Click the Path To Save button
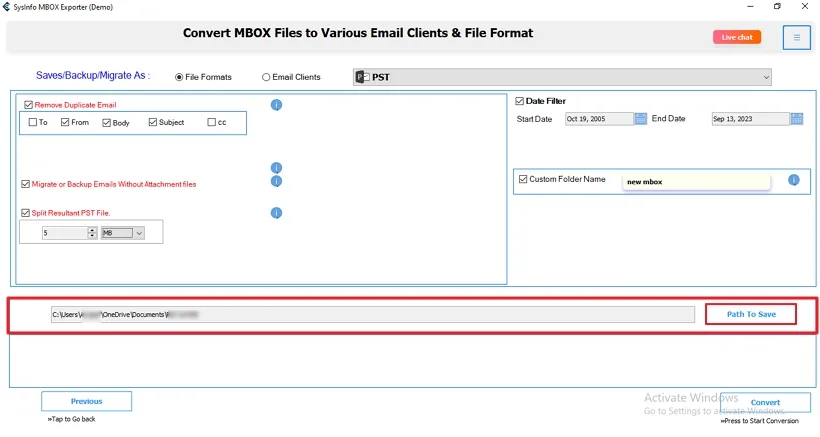 click(751, 314)
